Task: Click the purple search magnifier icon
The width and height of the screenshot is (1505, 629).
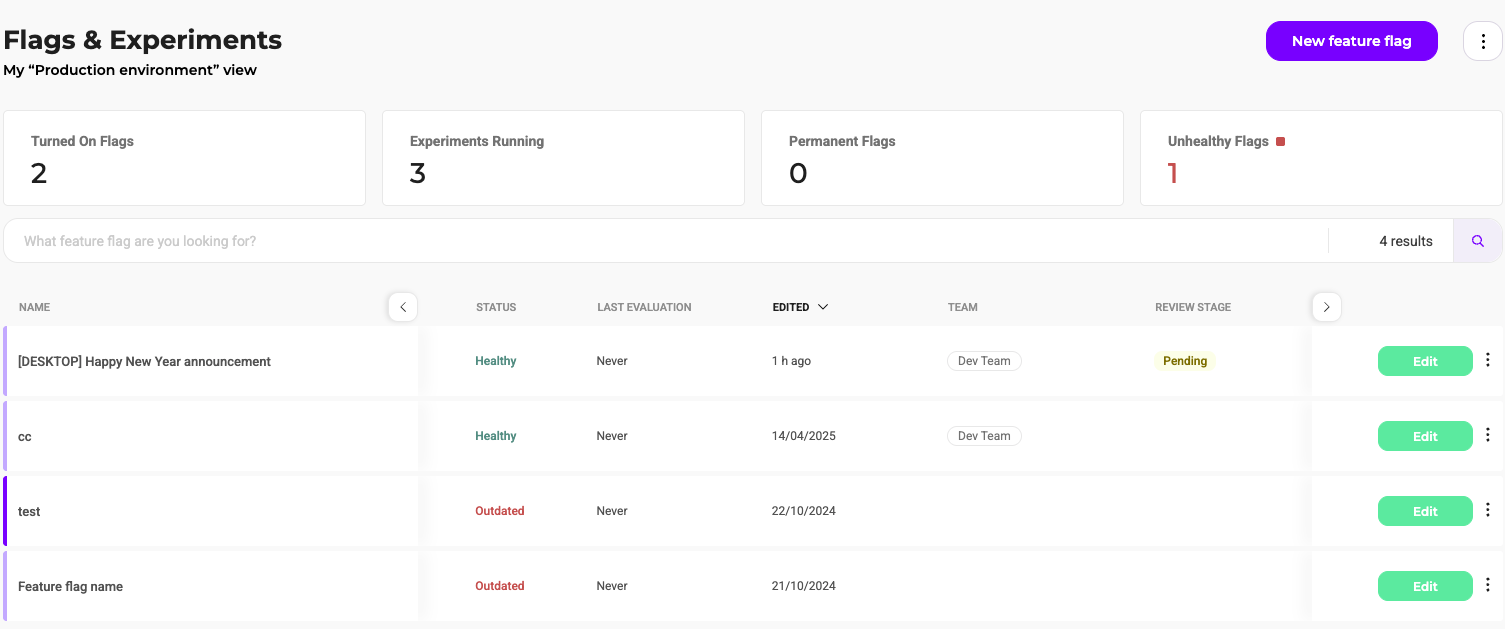Action: tap(1477, 241)
